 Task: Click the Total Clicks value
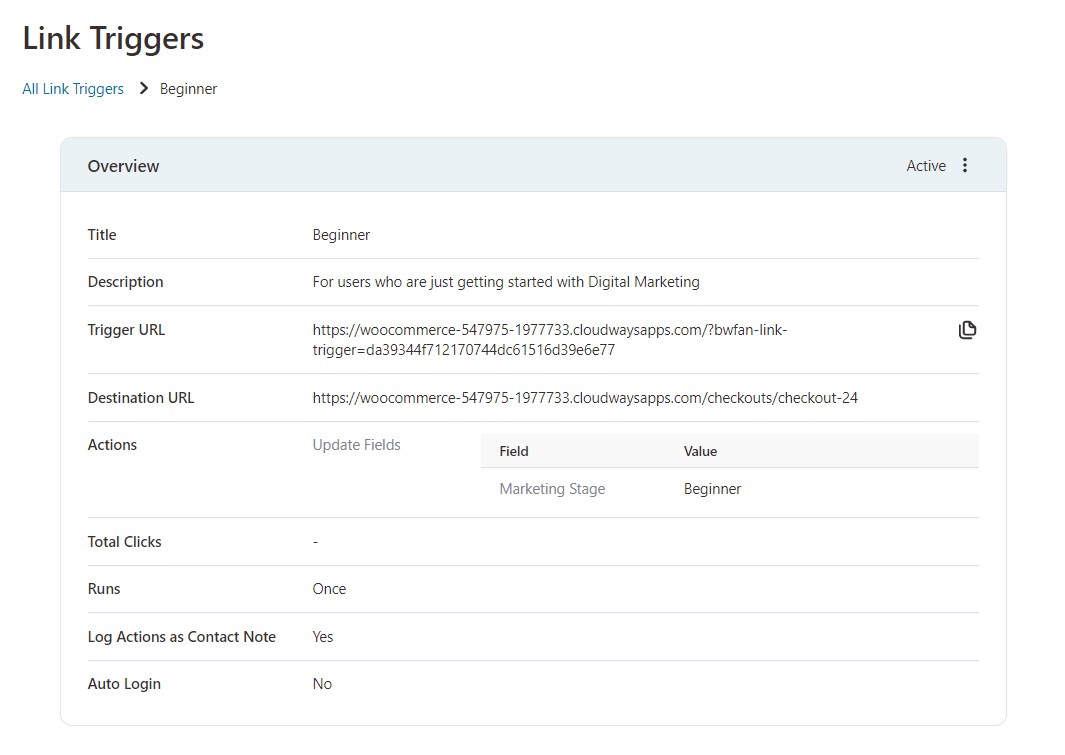[315, 541]
